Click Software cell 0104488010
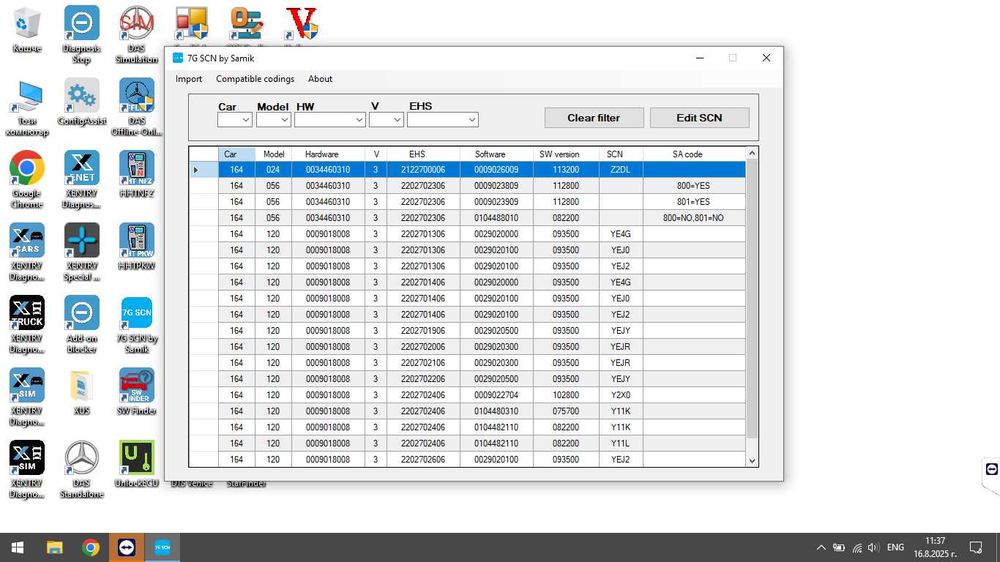This screenshot has width=1000, height=562. [496, 218]
